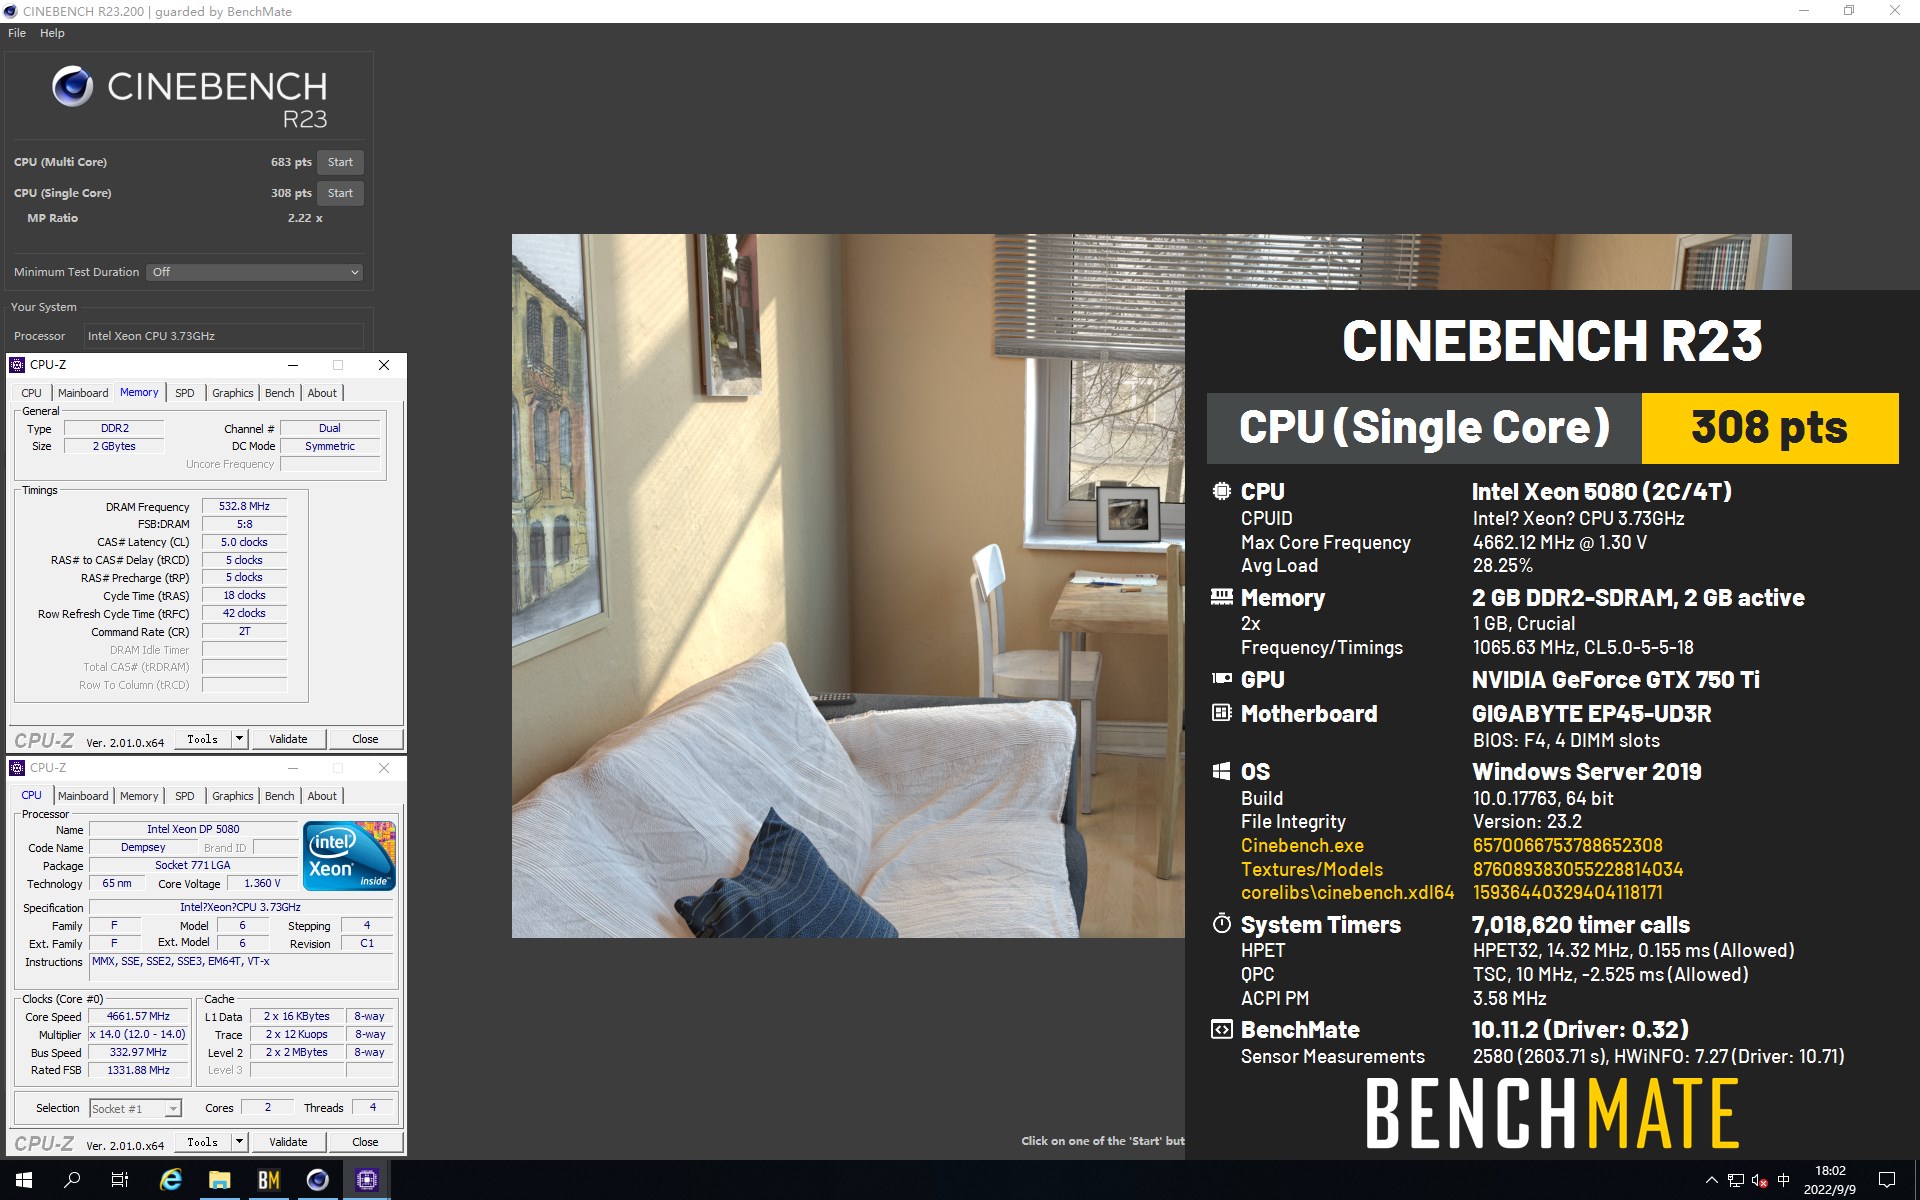Click the Intel Xeon inside logo

coord(349,856)
